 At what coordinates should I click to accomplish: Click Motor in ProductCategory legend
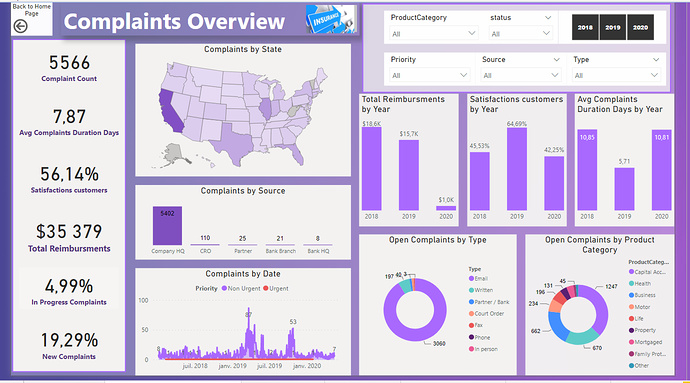tap(639, 307)
